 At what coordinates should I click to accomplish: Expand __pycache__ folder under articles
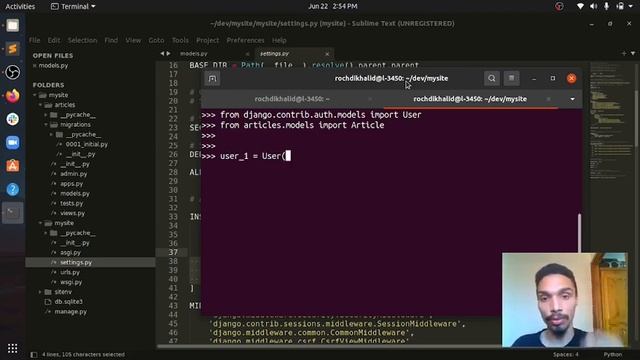coord(46,115)
